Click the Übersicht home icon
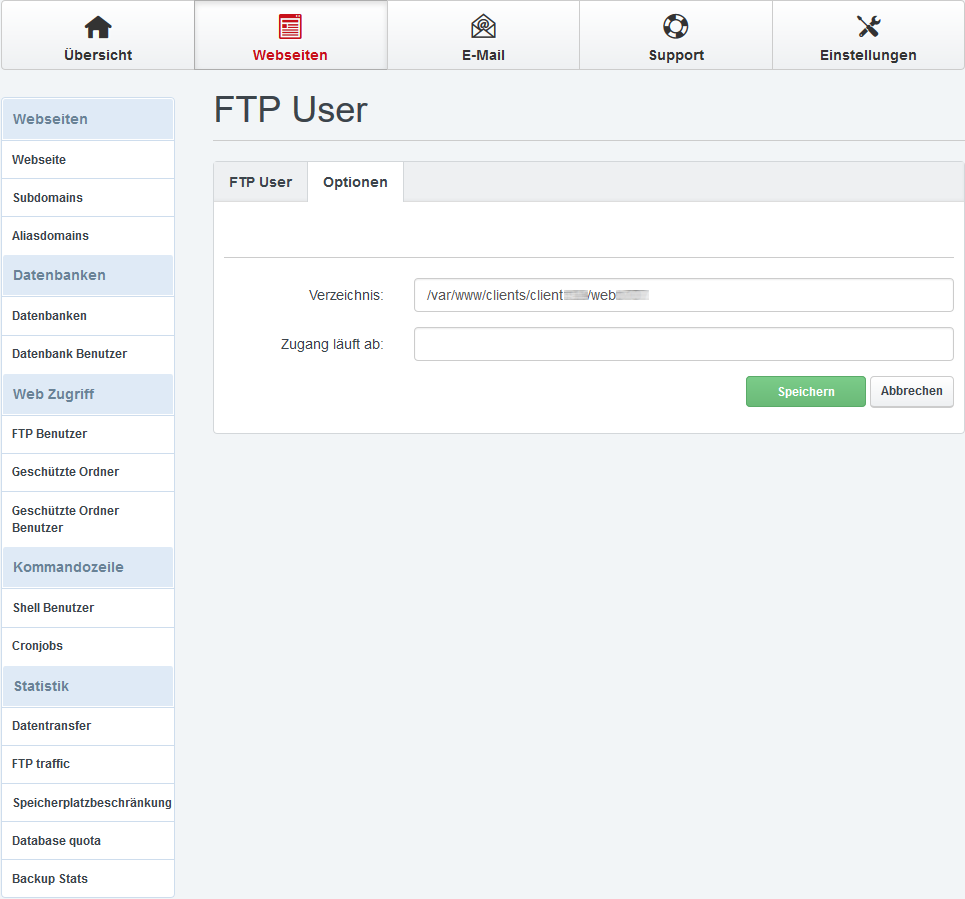Screen dimensions: 965x899 point(97,27)
